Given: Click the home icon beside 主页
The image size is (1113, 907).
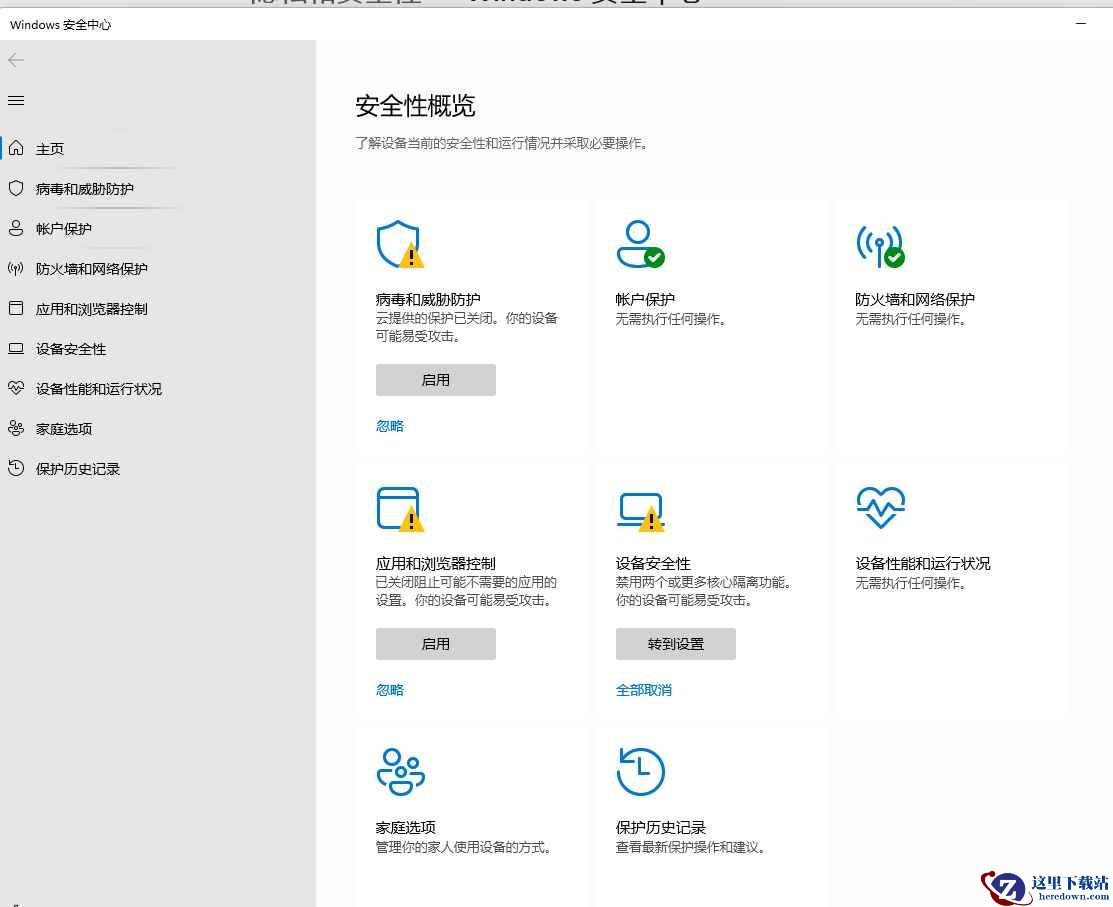Looking at the screenshot, I should click(16, 148).
